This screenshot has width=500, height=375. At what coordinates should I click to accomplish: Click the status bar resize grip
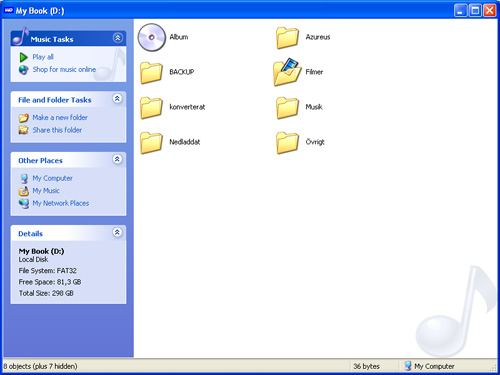(493, 368)
